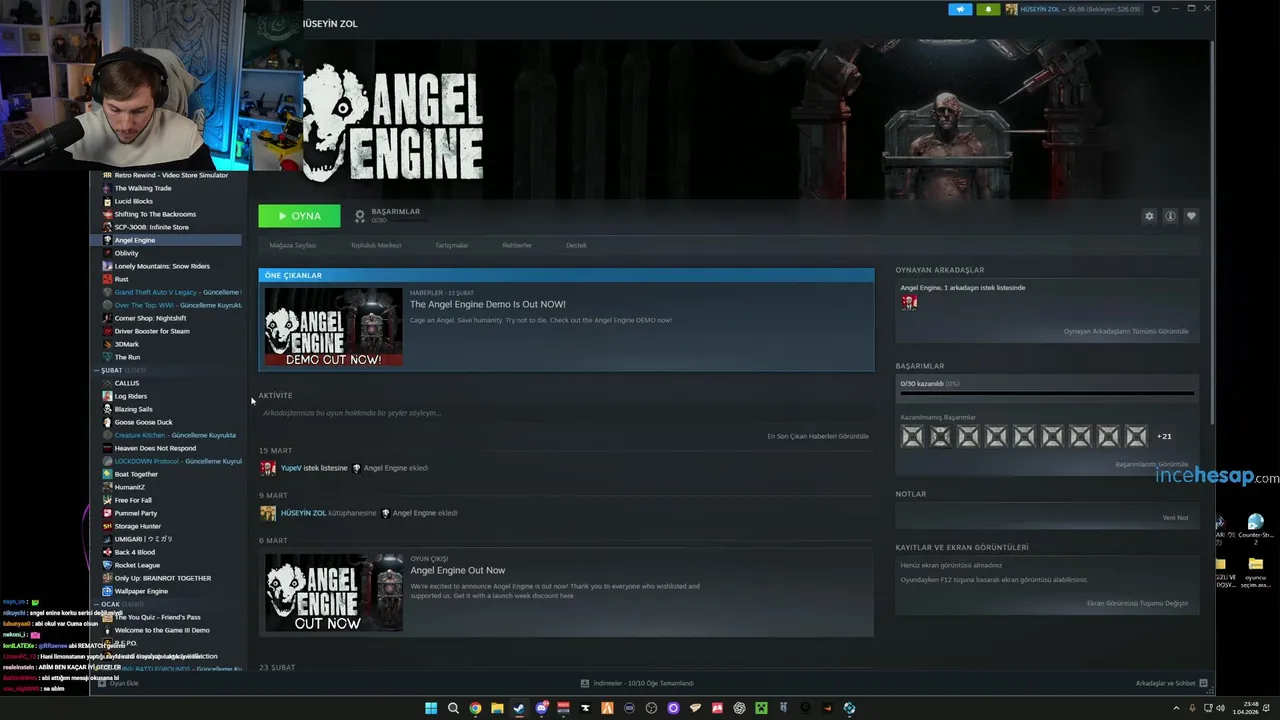Switch to Rehberler tab

[x=517, y=245]
